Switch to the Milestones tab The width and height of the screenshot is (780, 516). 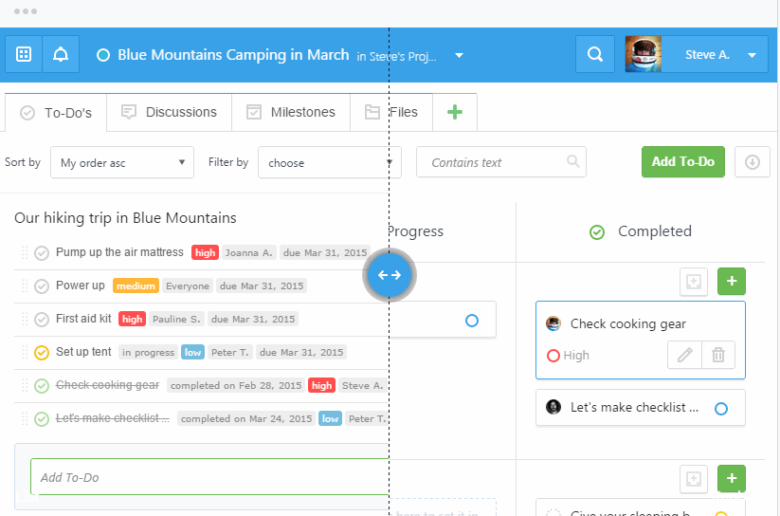(x=291, y=112)
